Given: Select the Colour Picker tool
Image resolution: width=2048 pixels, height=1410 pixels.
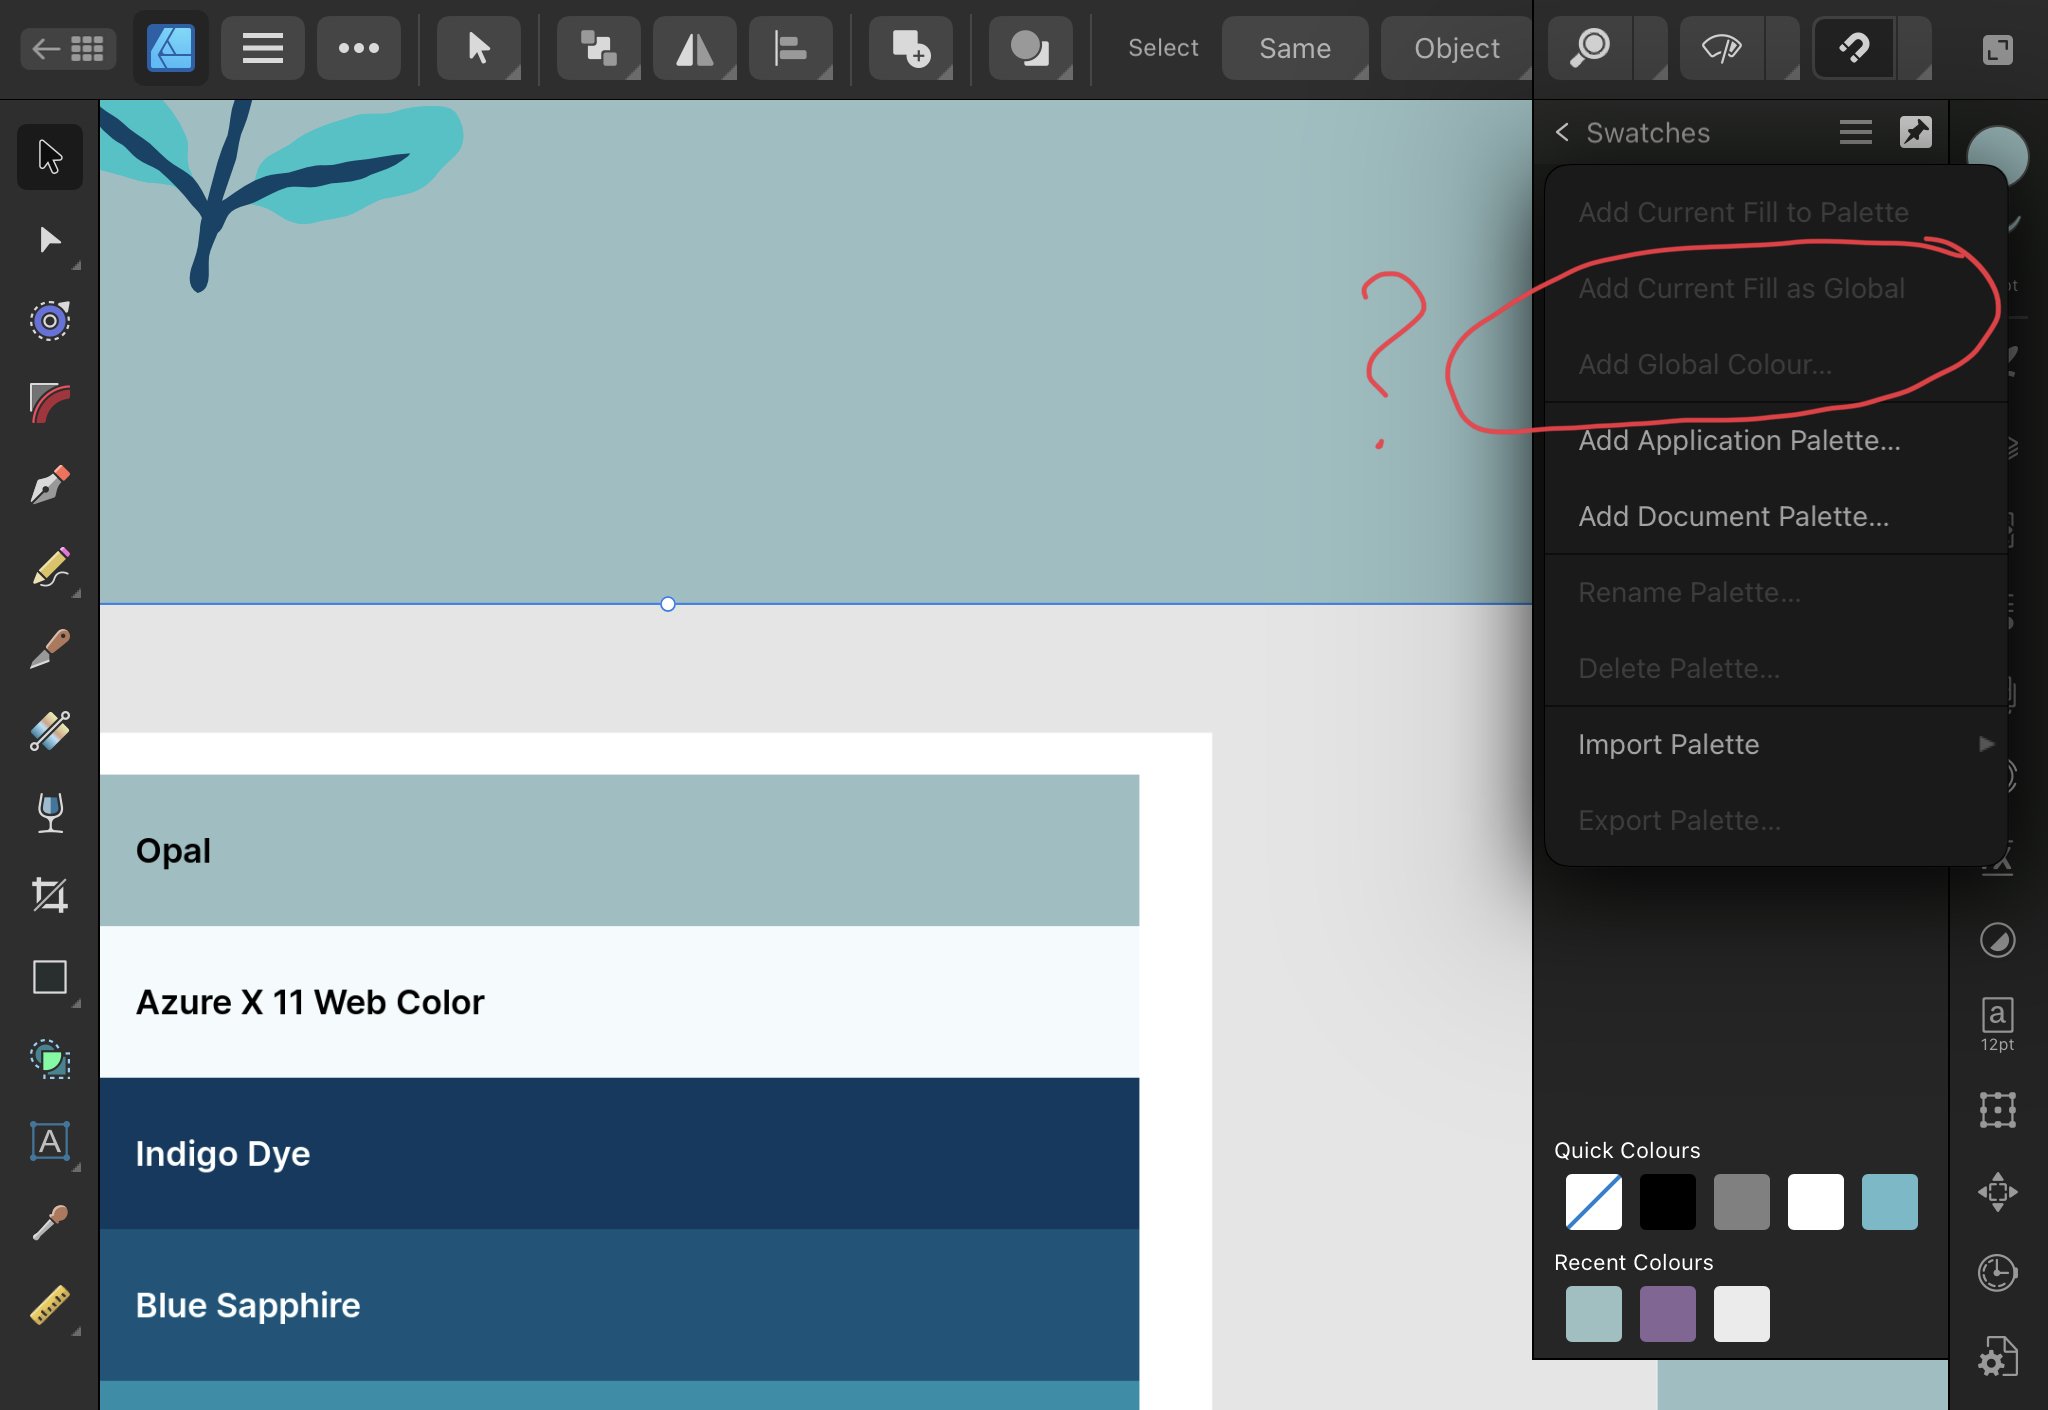Looking at the screenshot, I should (x=48, y=1222).
